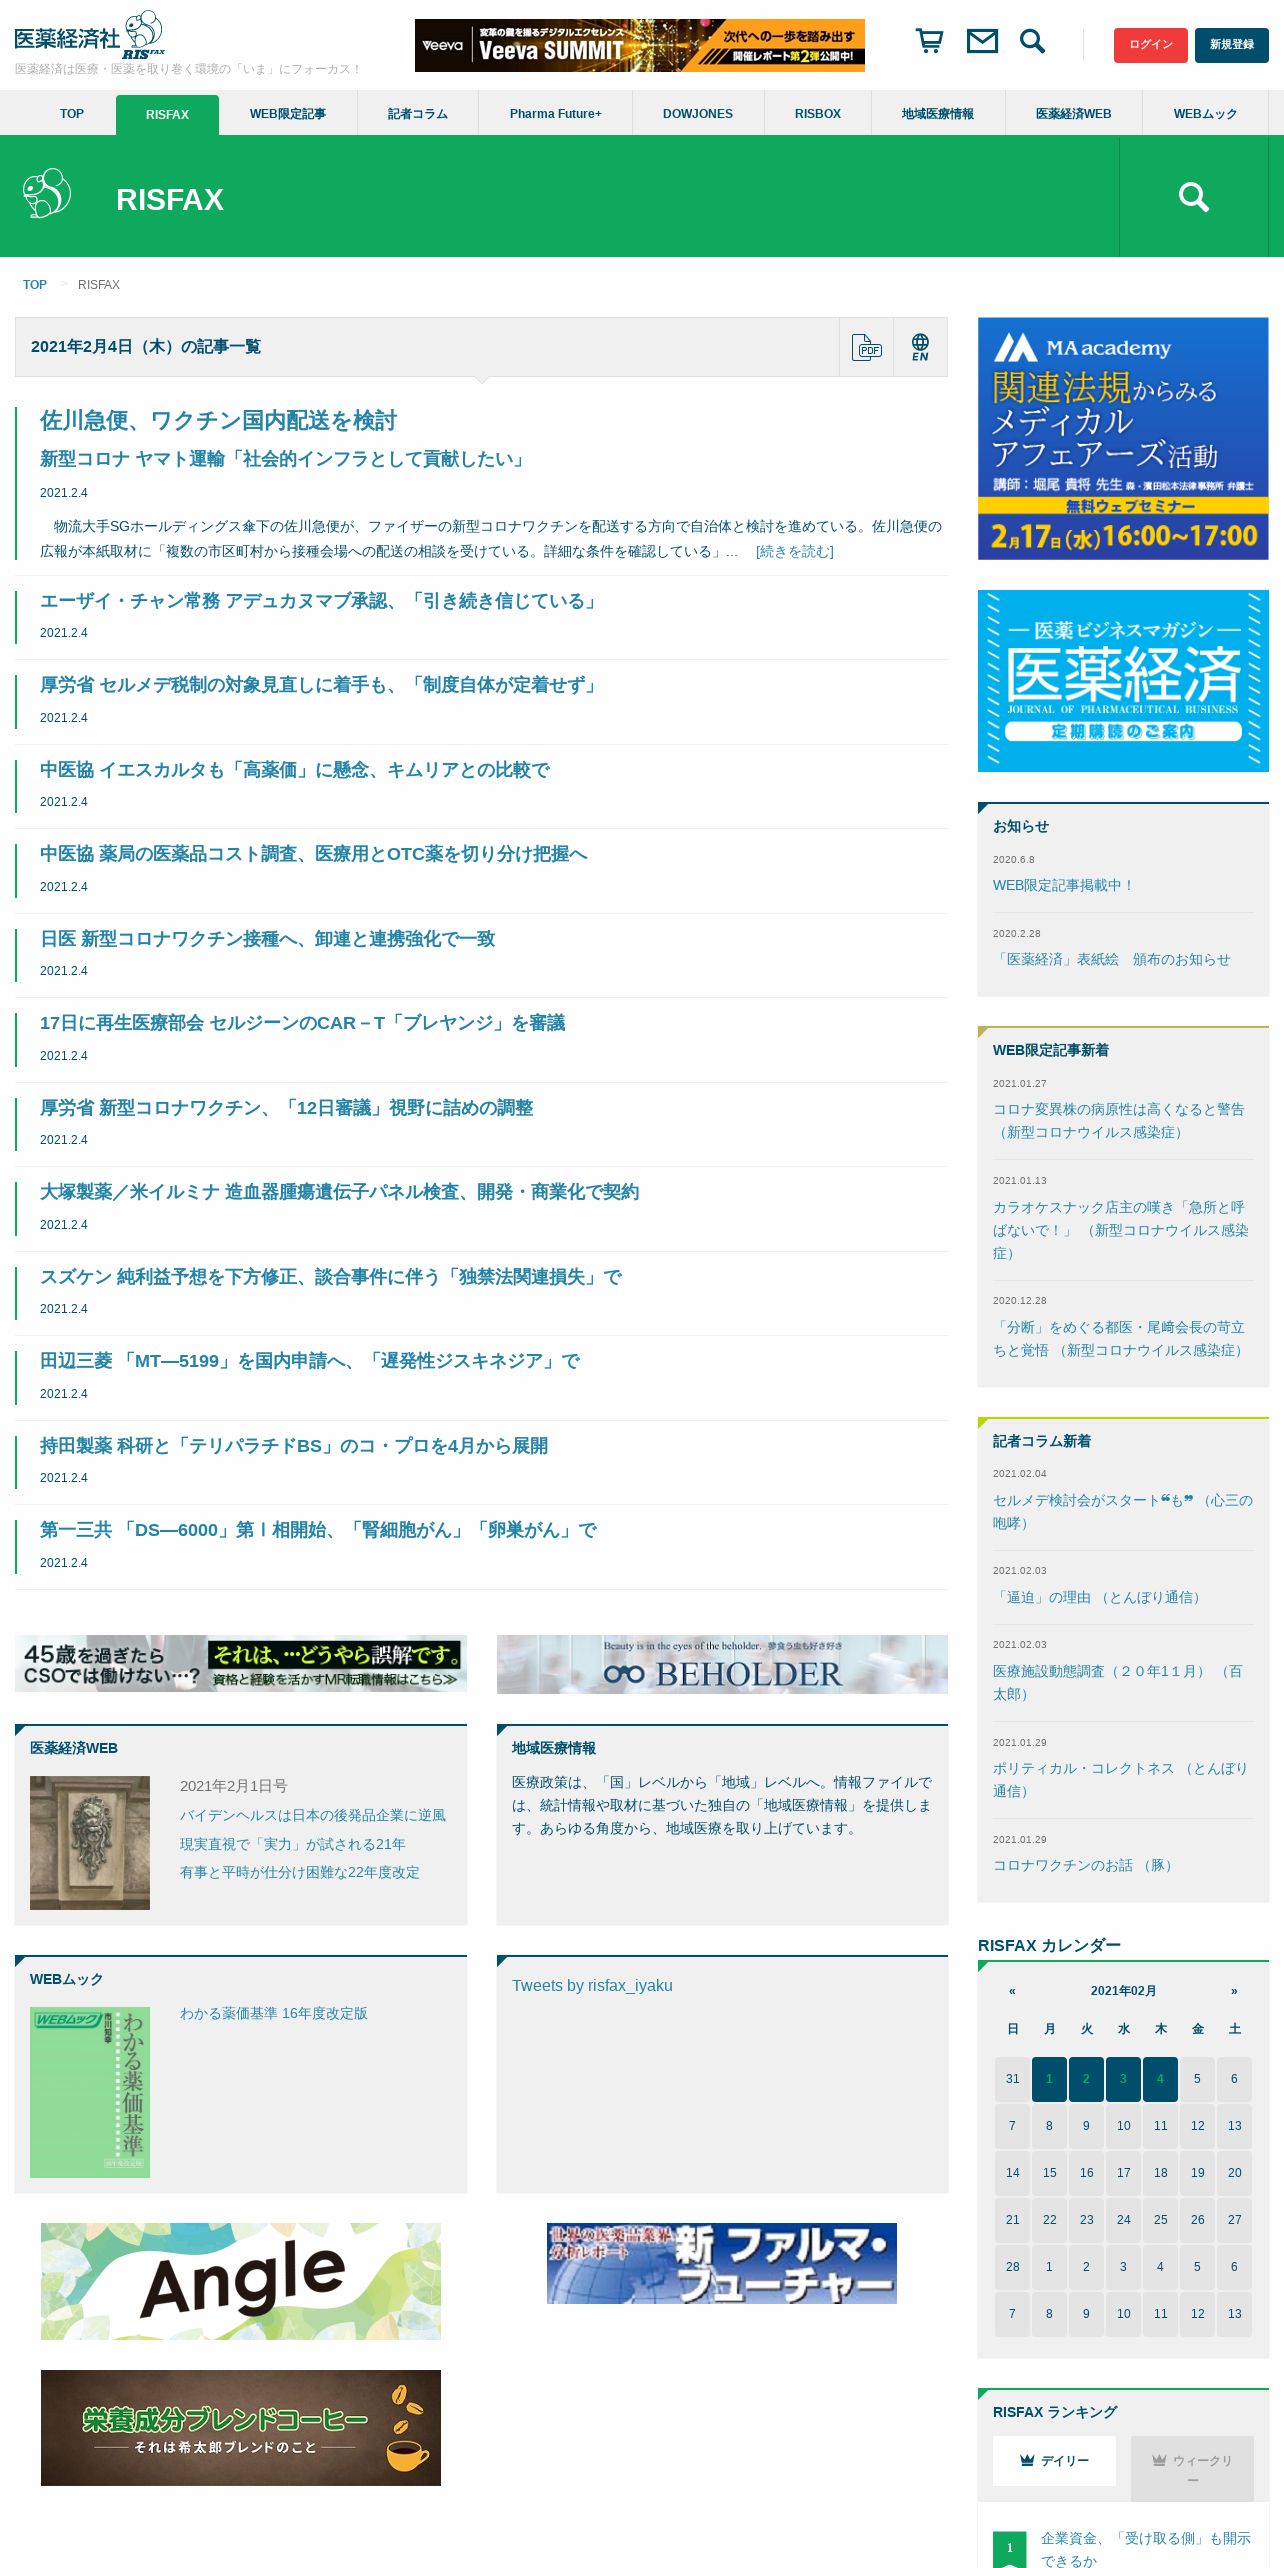Open the shopping cart icon
This screenshot has width=1284, height=2568.
tap(930, 41)
